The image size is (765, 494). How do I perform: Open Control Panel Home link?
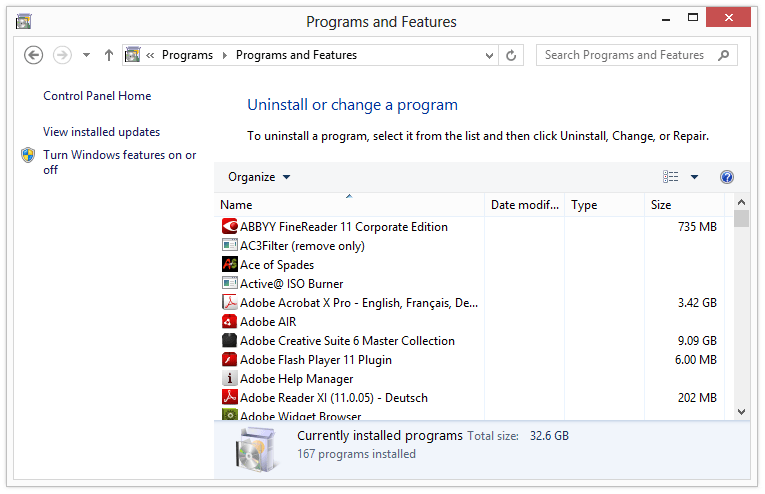point(97,96)
